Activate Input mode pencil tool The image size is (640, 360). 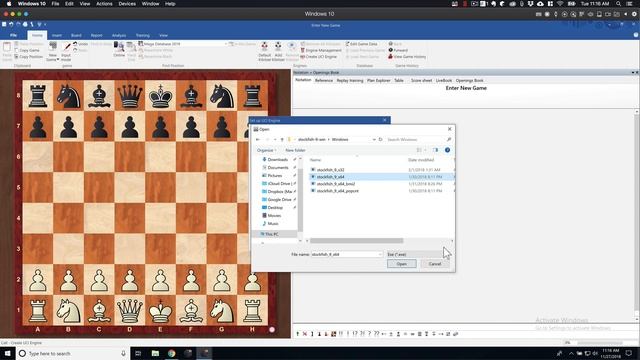(66, 51)
